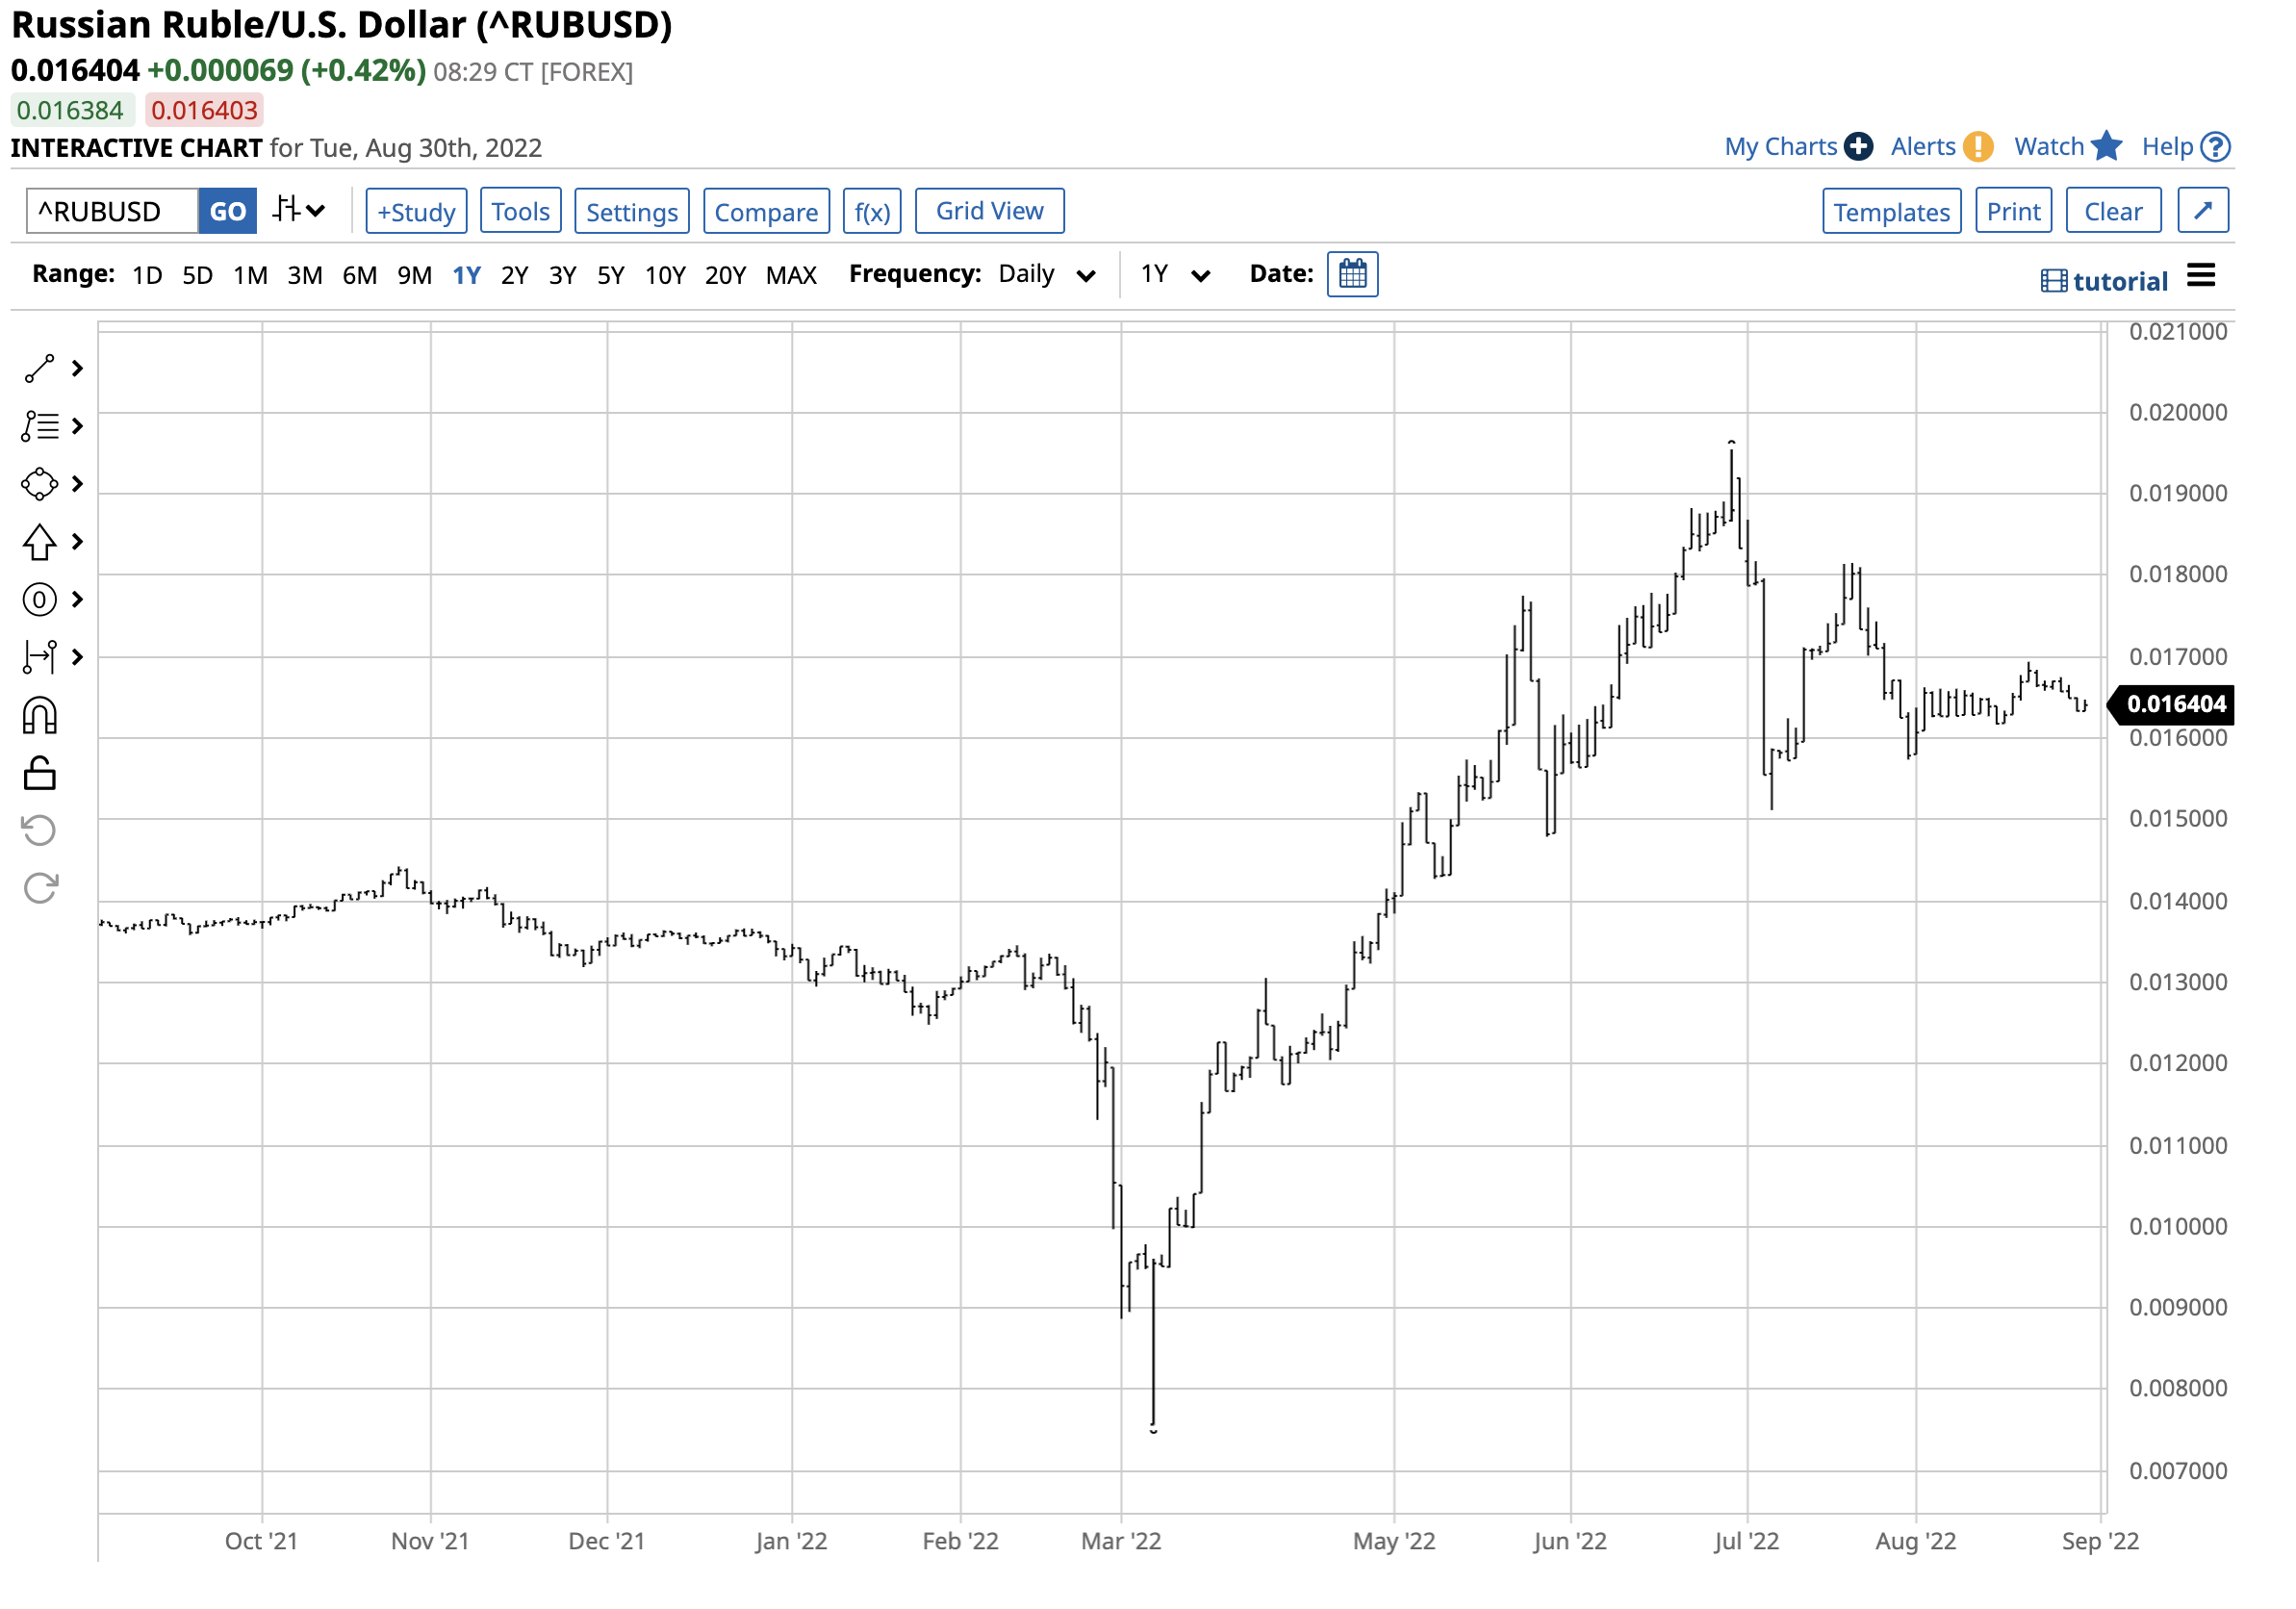Select the 6M range
This screenshot has width=2296, height=1609.
click(360, 275)
